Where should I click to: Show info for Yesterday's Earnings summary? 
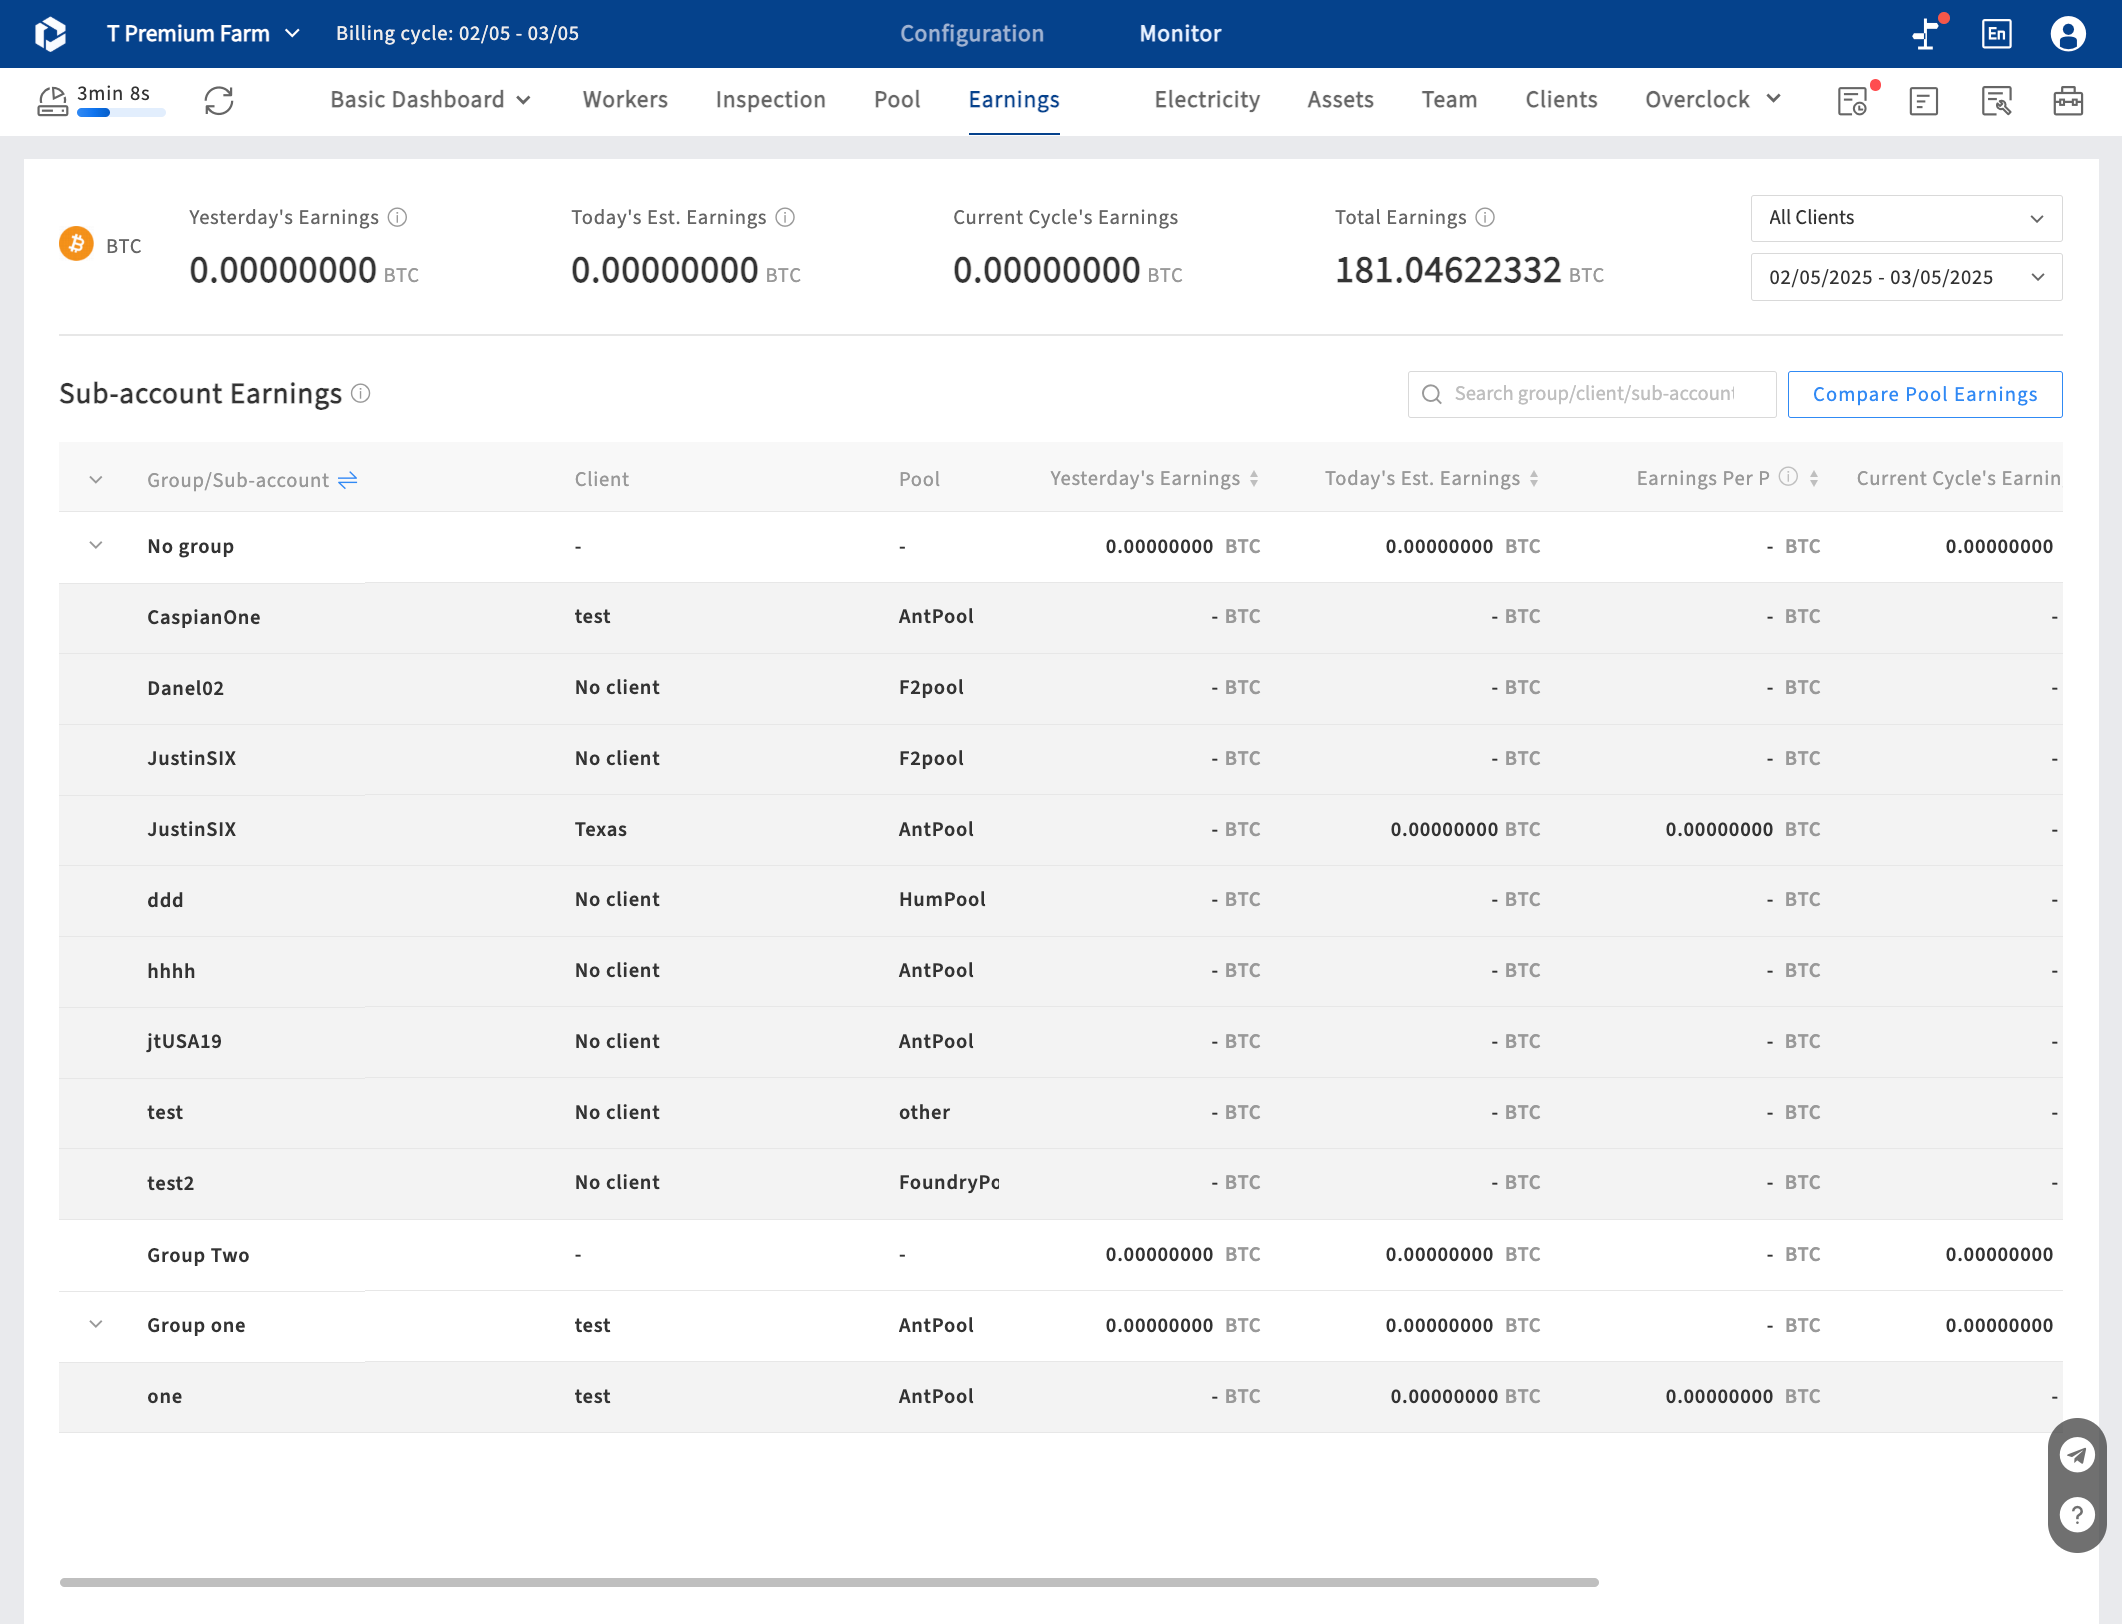[397, 217]
